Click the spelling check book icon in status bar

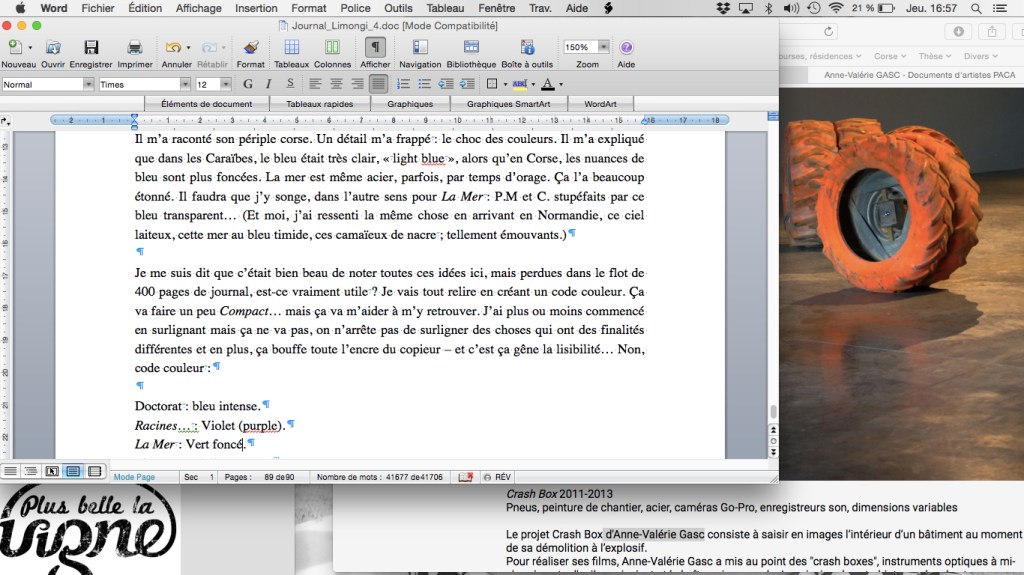466,477
